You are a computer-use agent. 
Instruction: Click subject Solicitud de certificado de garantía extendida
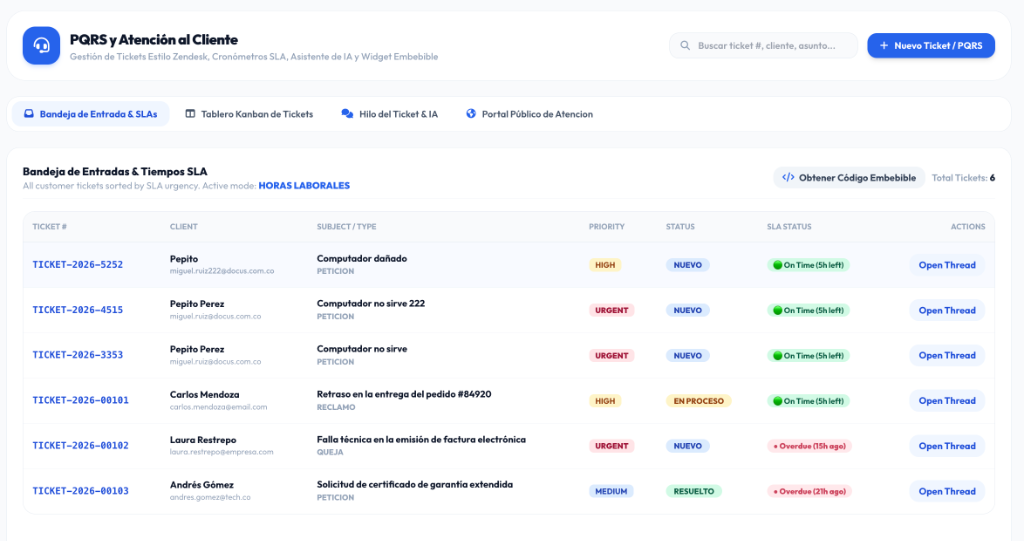415,485
